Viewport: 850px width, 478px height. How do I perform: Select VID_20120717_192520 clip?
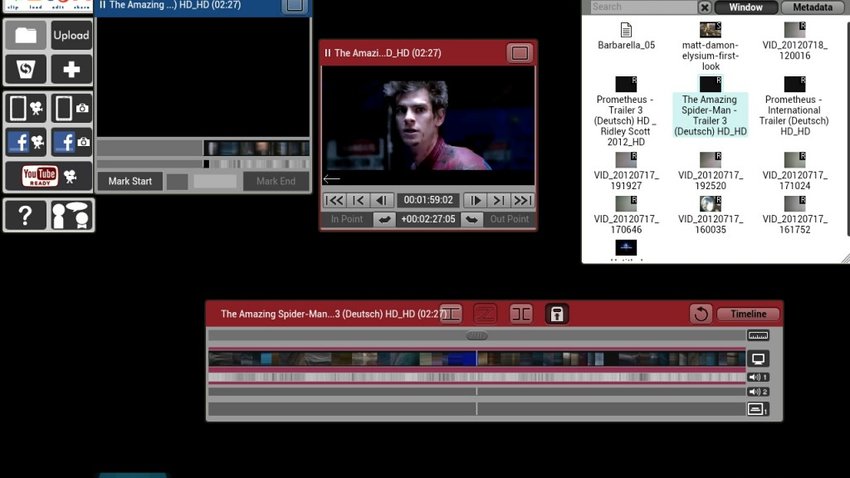[x=710, y=172]
